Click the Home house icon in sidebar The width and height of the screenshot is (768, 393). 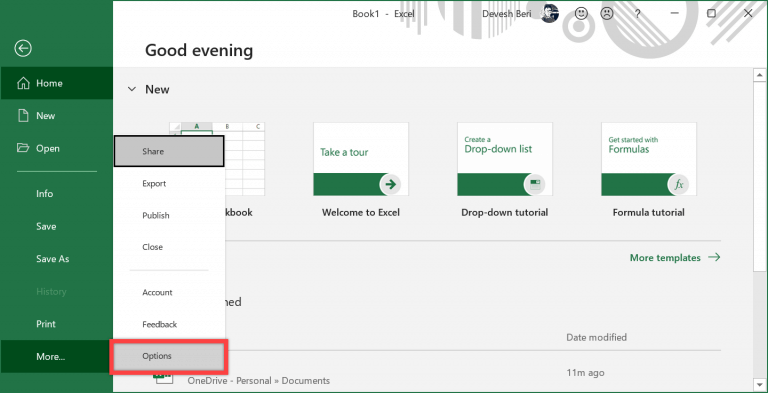point(23,83)
